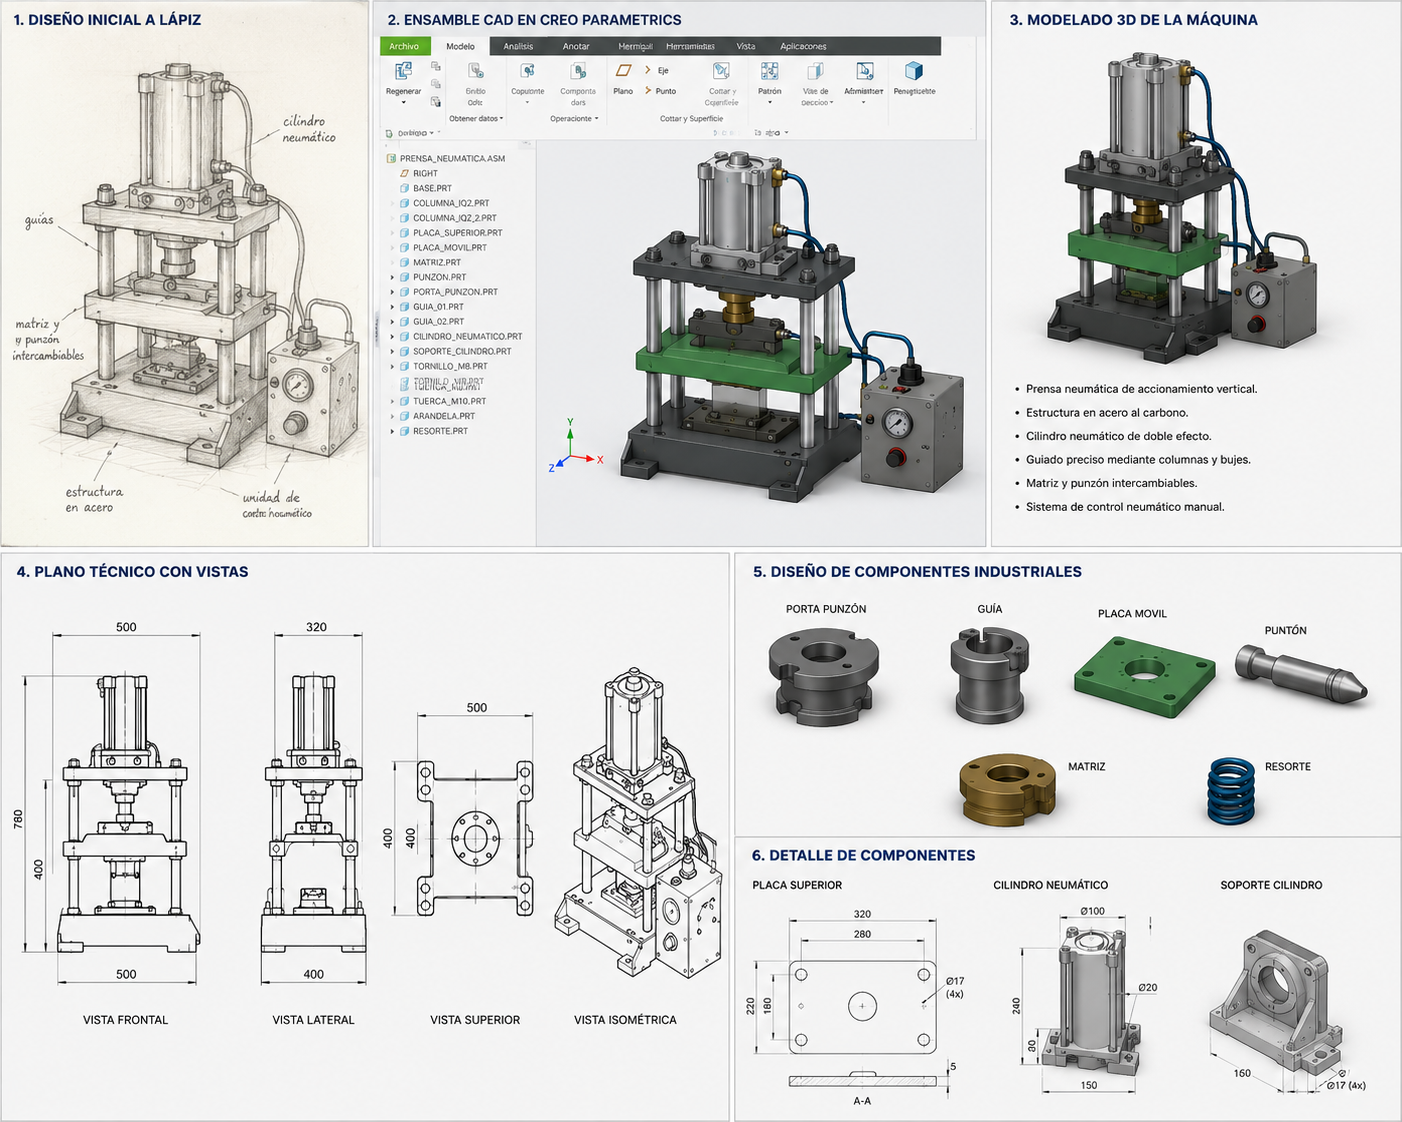Click the part icon beside MATRIZ.PRT

click(405, 262)
